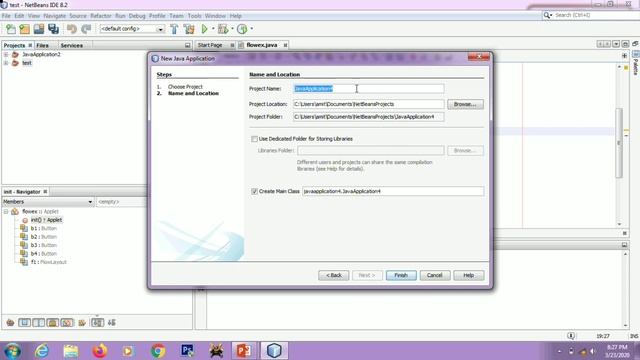640x360 pixels.
Task: Close the init - Navigator tab
Action: tap(45, 191)
